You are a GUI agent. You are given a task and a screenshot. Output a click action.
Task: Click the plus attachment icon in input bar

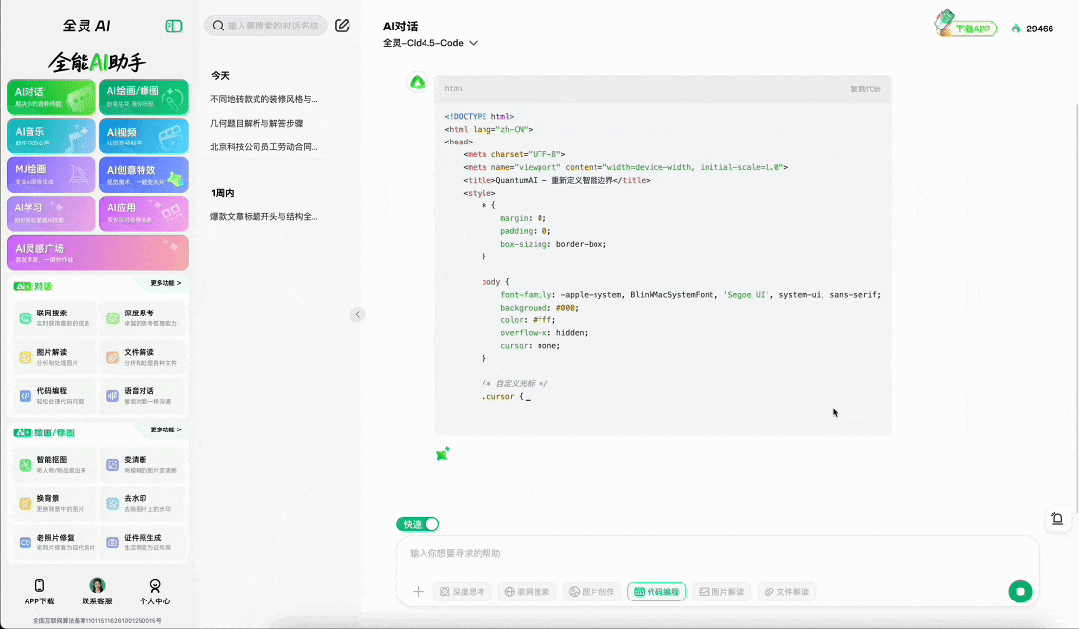pyautogui.click(x=418, y=592)
